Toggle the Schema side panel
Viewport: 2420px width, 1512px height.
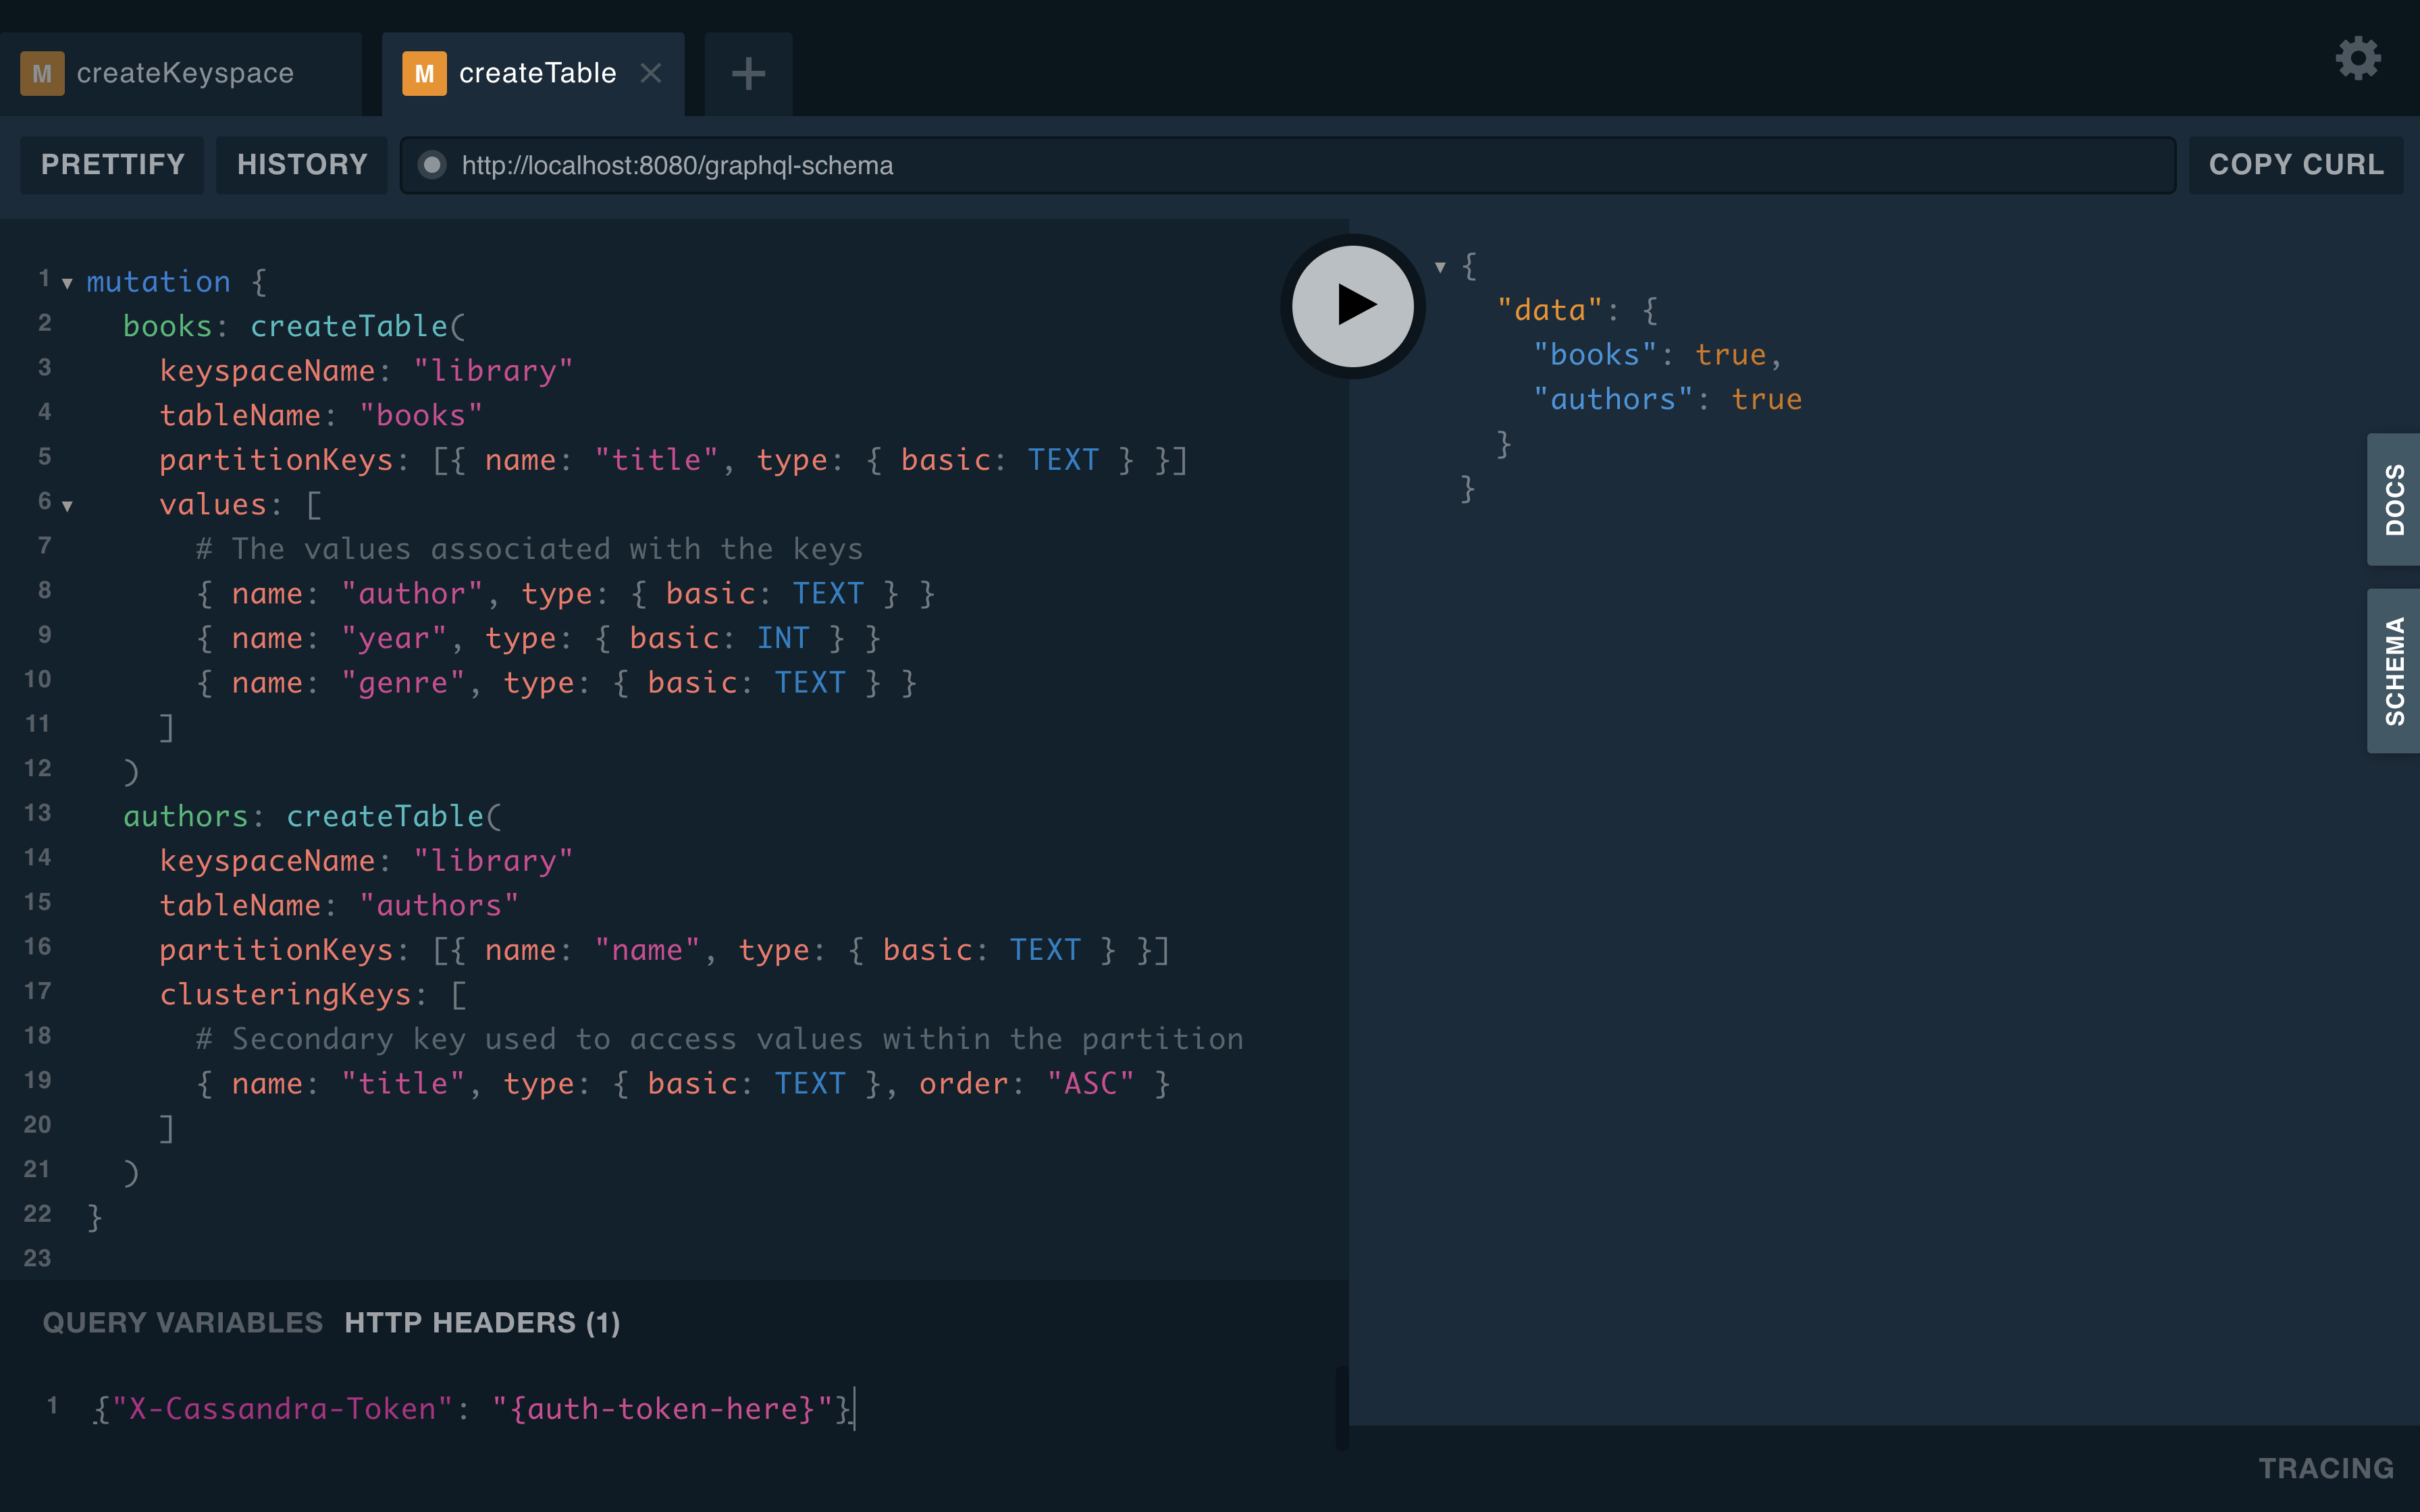pyautogui.click(x=2394, y=671)
